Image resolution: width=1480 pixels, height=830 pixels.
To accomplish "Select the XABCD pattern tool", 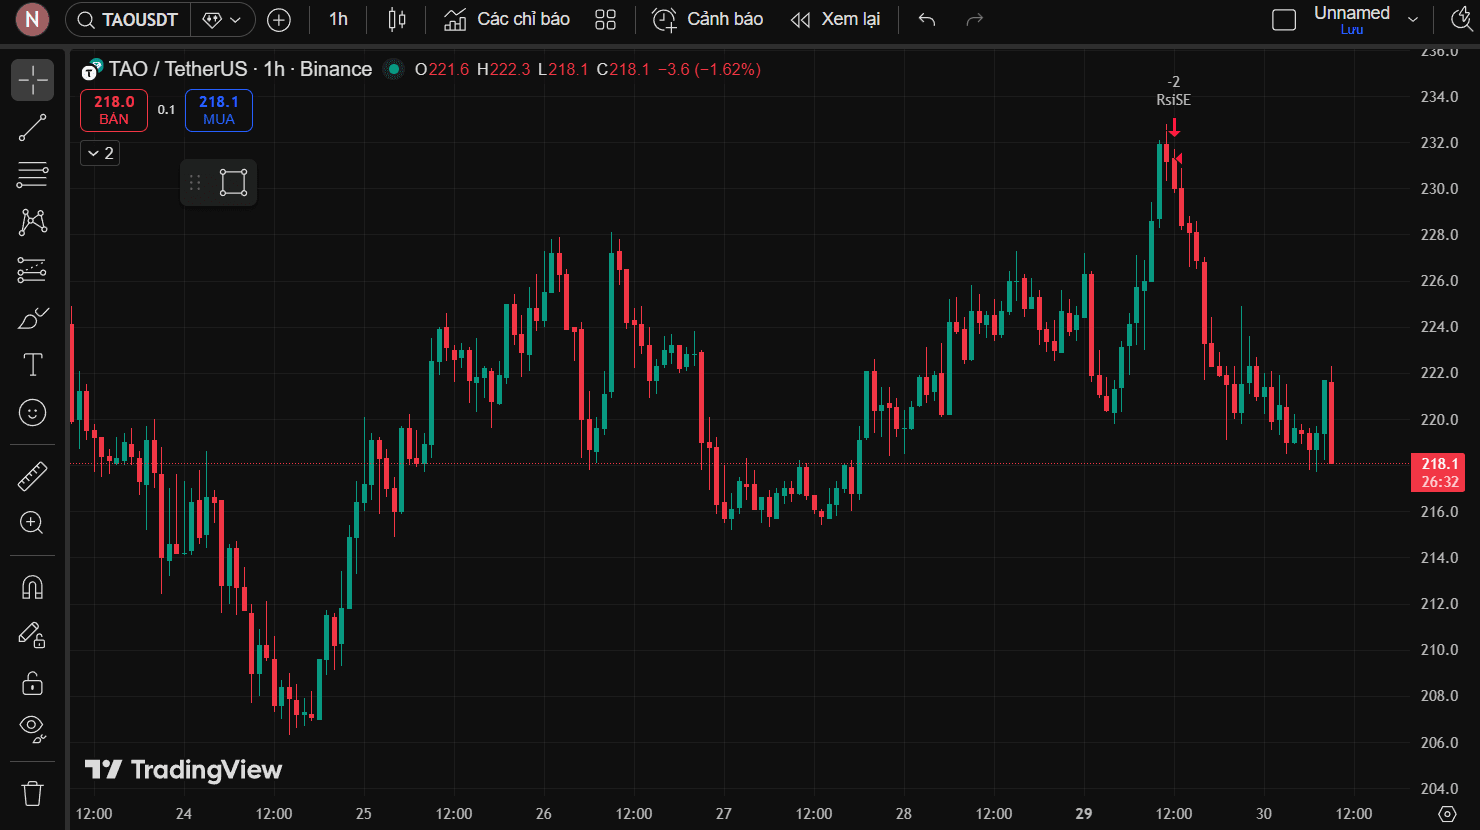I will [x=32, y=222].
